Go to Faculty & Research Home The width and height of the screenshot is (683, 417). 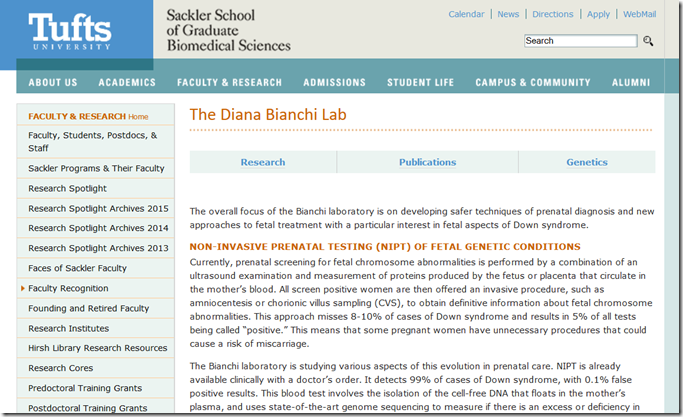[88, 116]
